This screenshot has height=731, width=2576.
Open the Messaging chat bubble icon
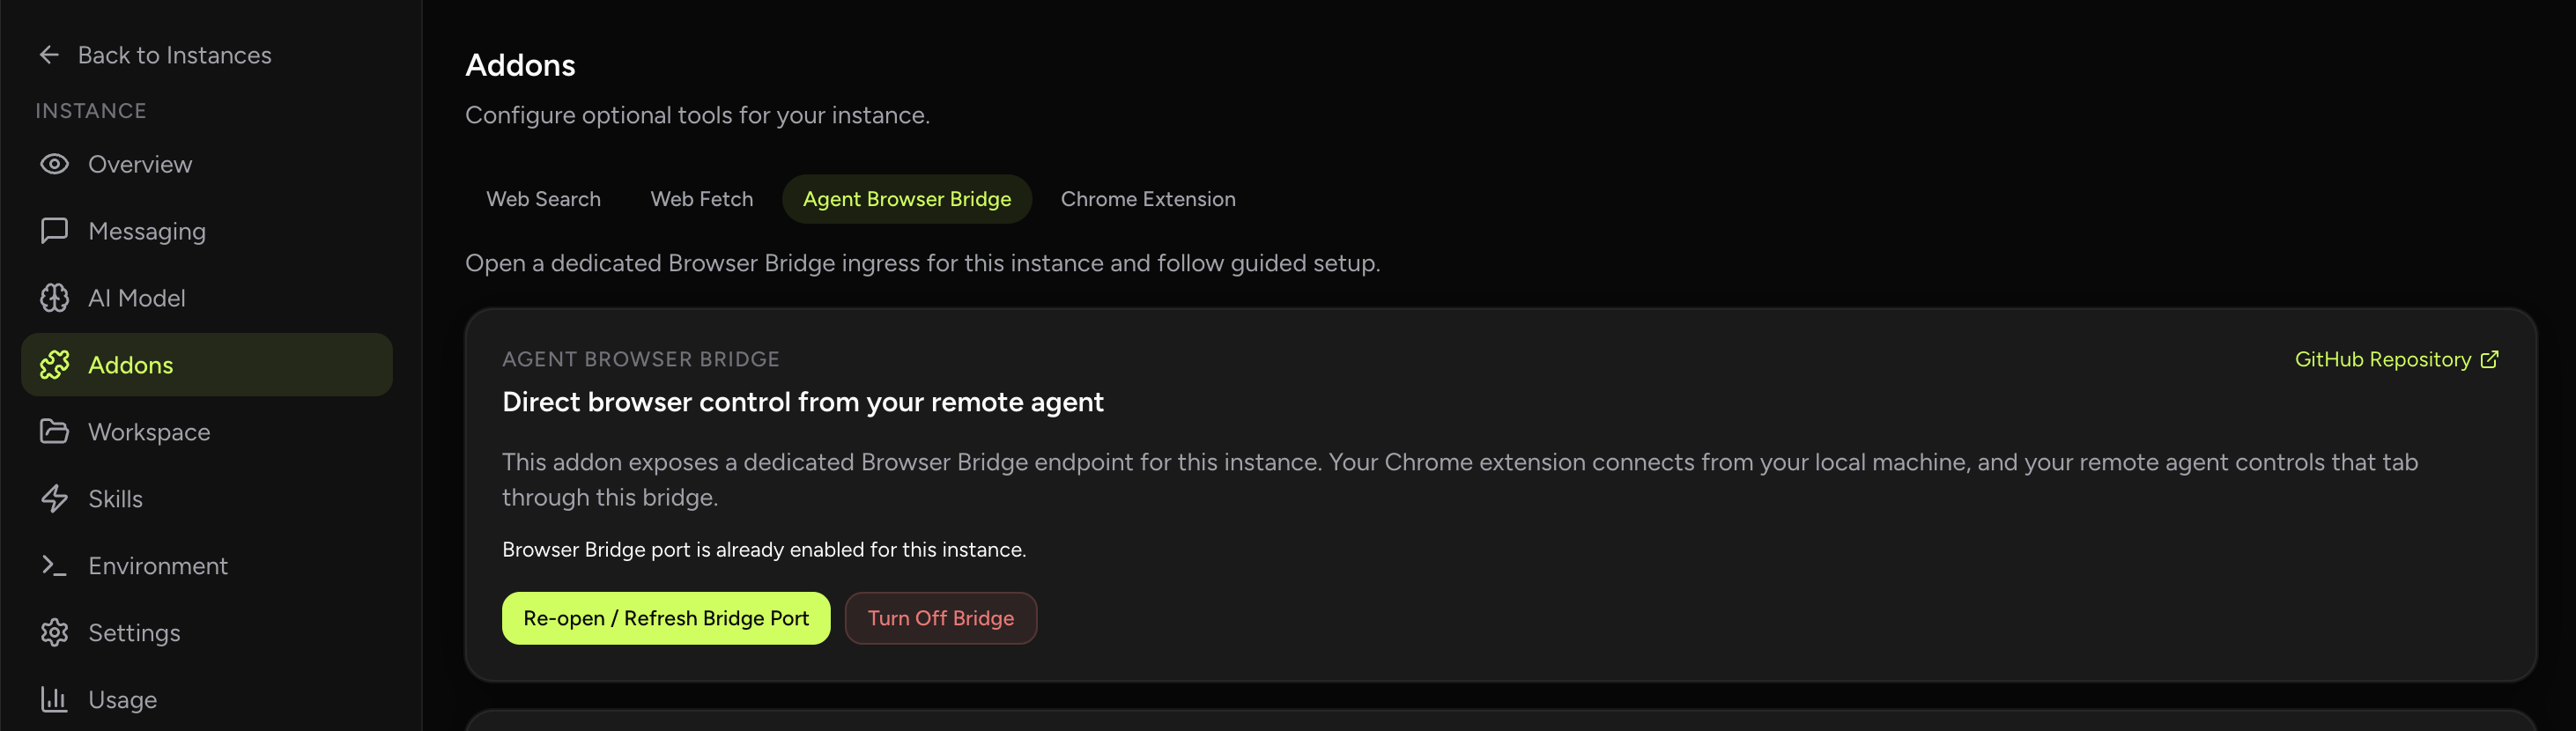[55, 230]
